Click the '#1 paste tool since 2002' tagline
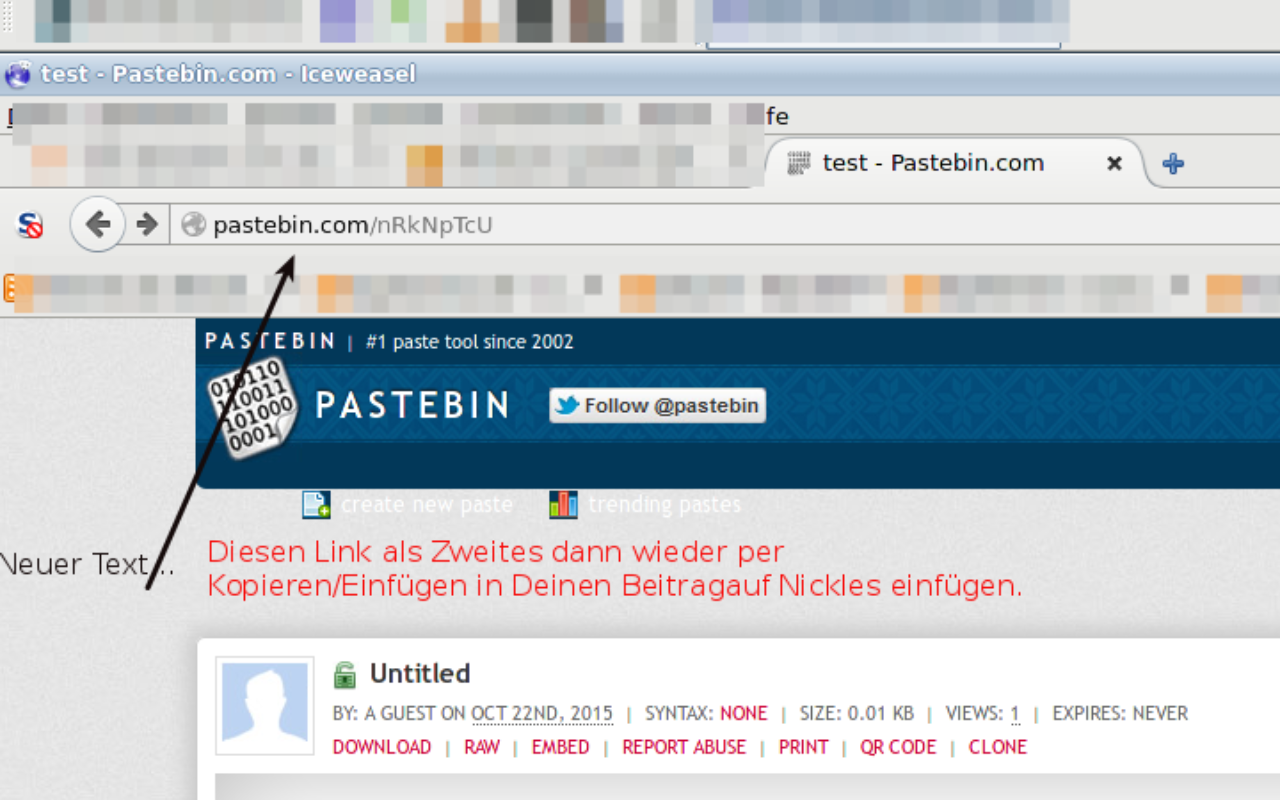 coord(470,342)
